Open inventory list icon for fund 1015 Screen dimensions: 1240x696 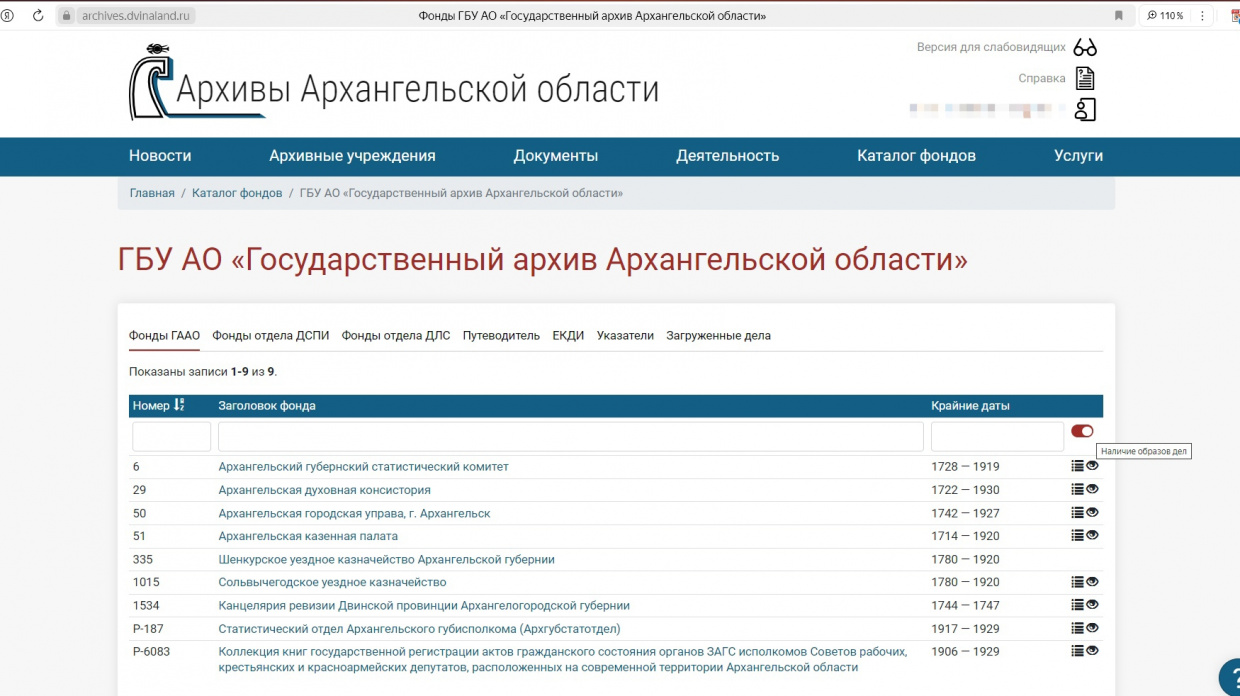pos(1077,582)
